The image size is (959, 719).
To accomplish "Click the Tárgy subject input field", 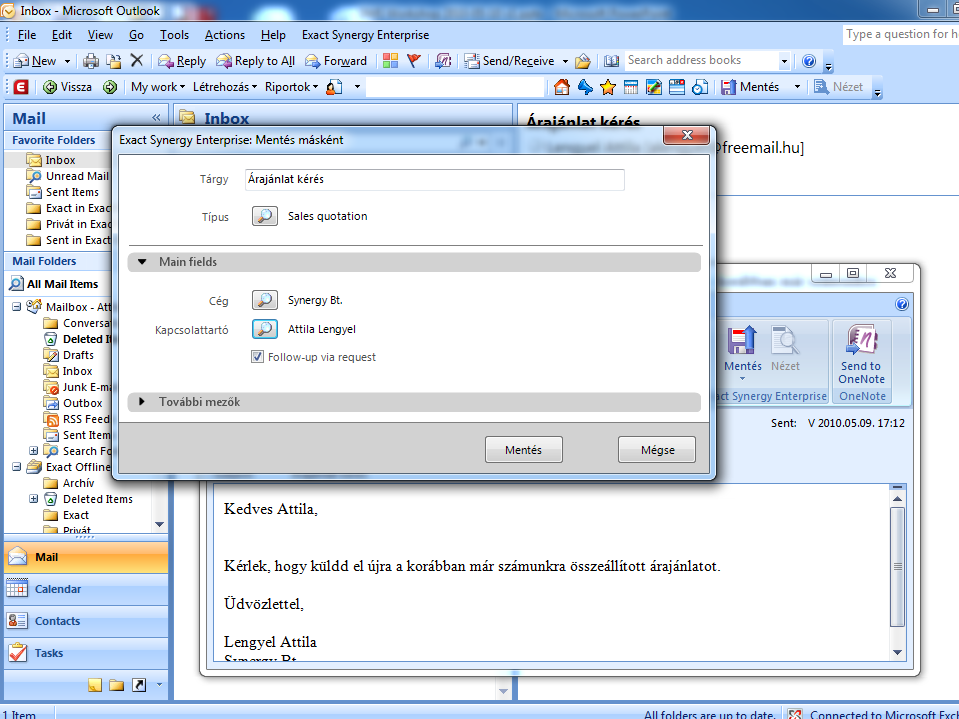I will coord(435,180).
